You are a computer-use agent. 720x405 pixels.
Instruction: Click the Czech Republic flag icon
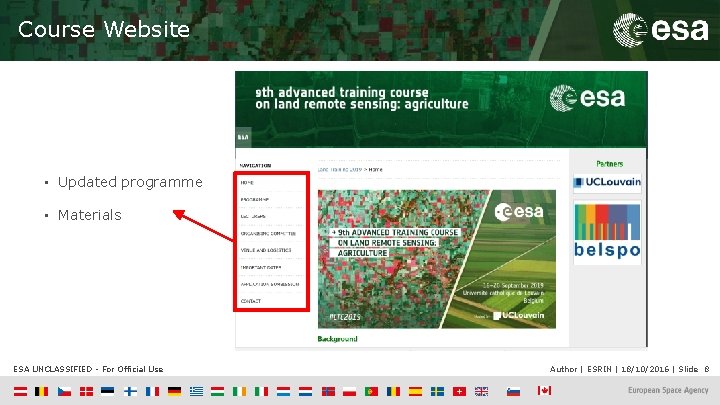(x=64, y=391)
